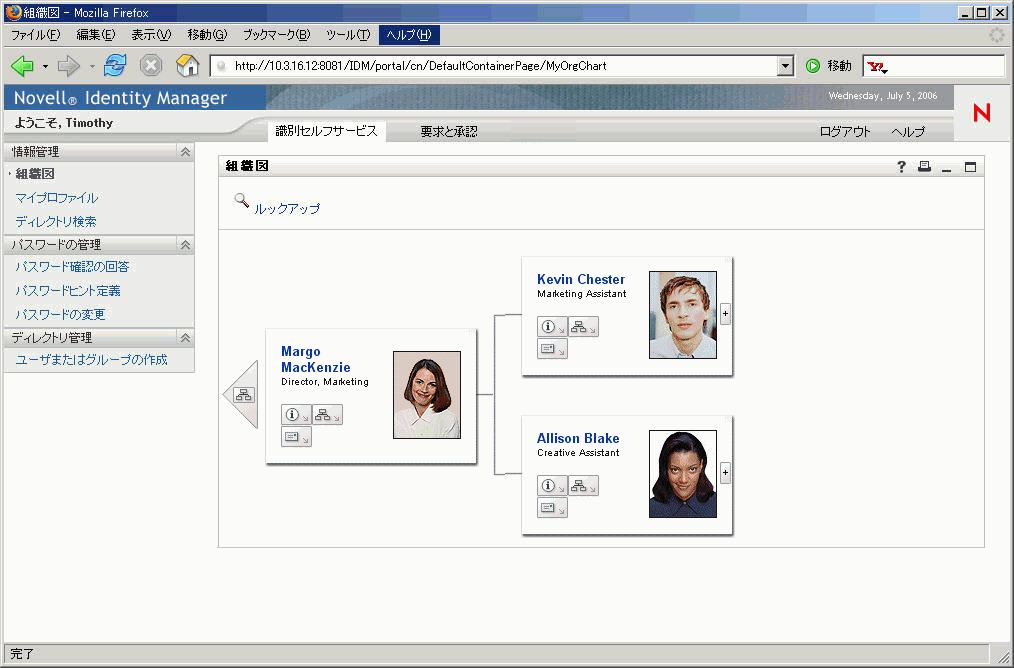The image size is (1014, 668).
Task: Maximize the 組織図 portlet
Action: point(970,167)
